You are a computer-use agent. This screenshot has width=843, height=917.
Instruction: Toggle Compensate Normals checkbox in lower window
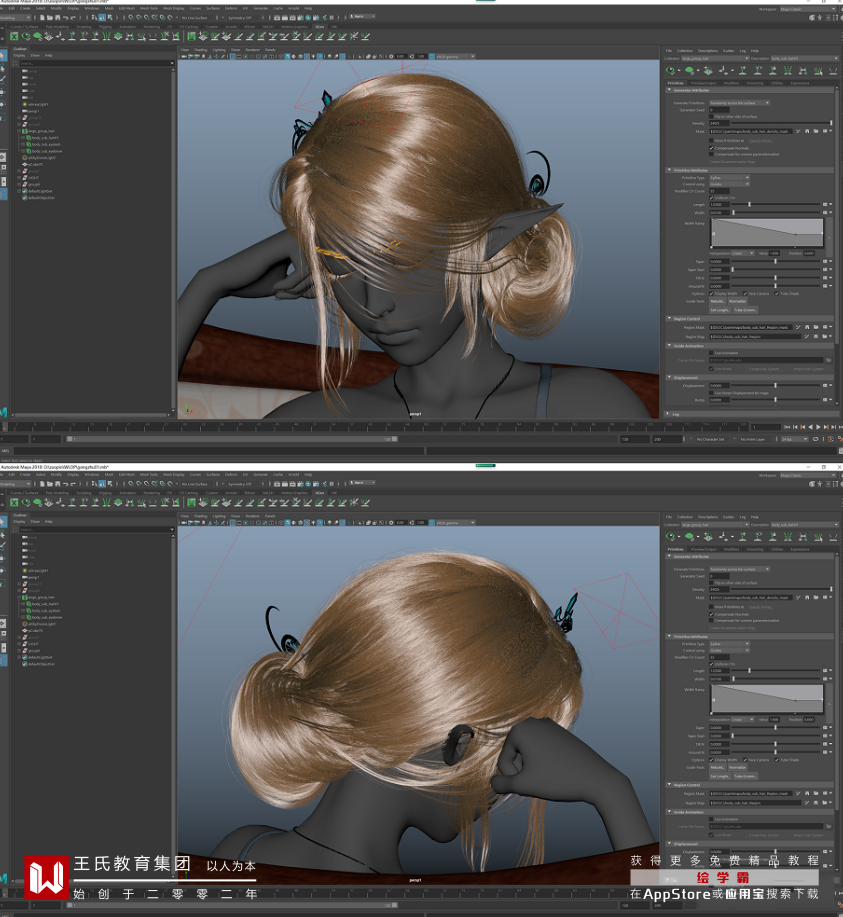point(711,614)
